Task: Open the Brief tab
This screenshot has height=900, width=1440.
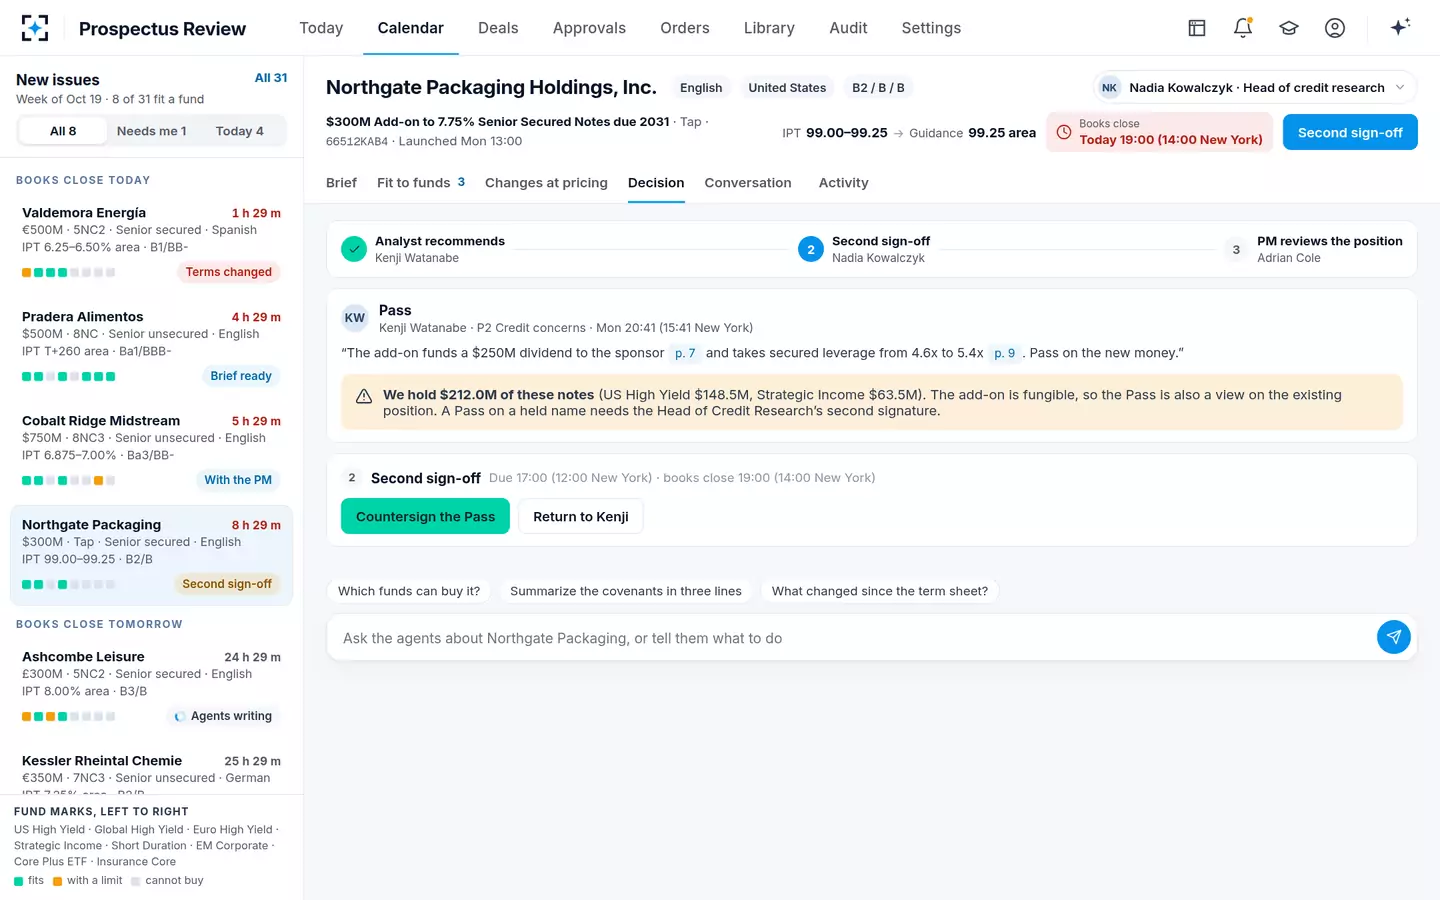Action: [341, 183]
